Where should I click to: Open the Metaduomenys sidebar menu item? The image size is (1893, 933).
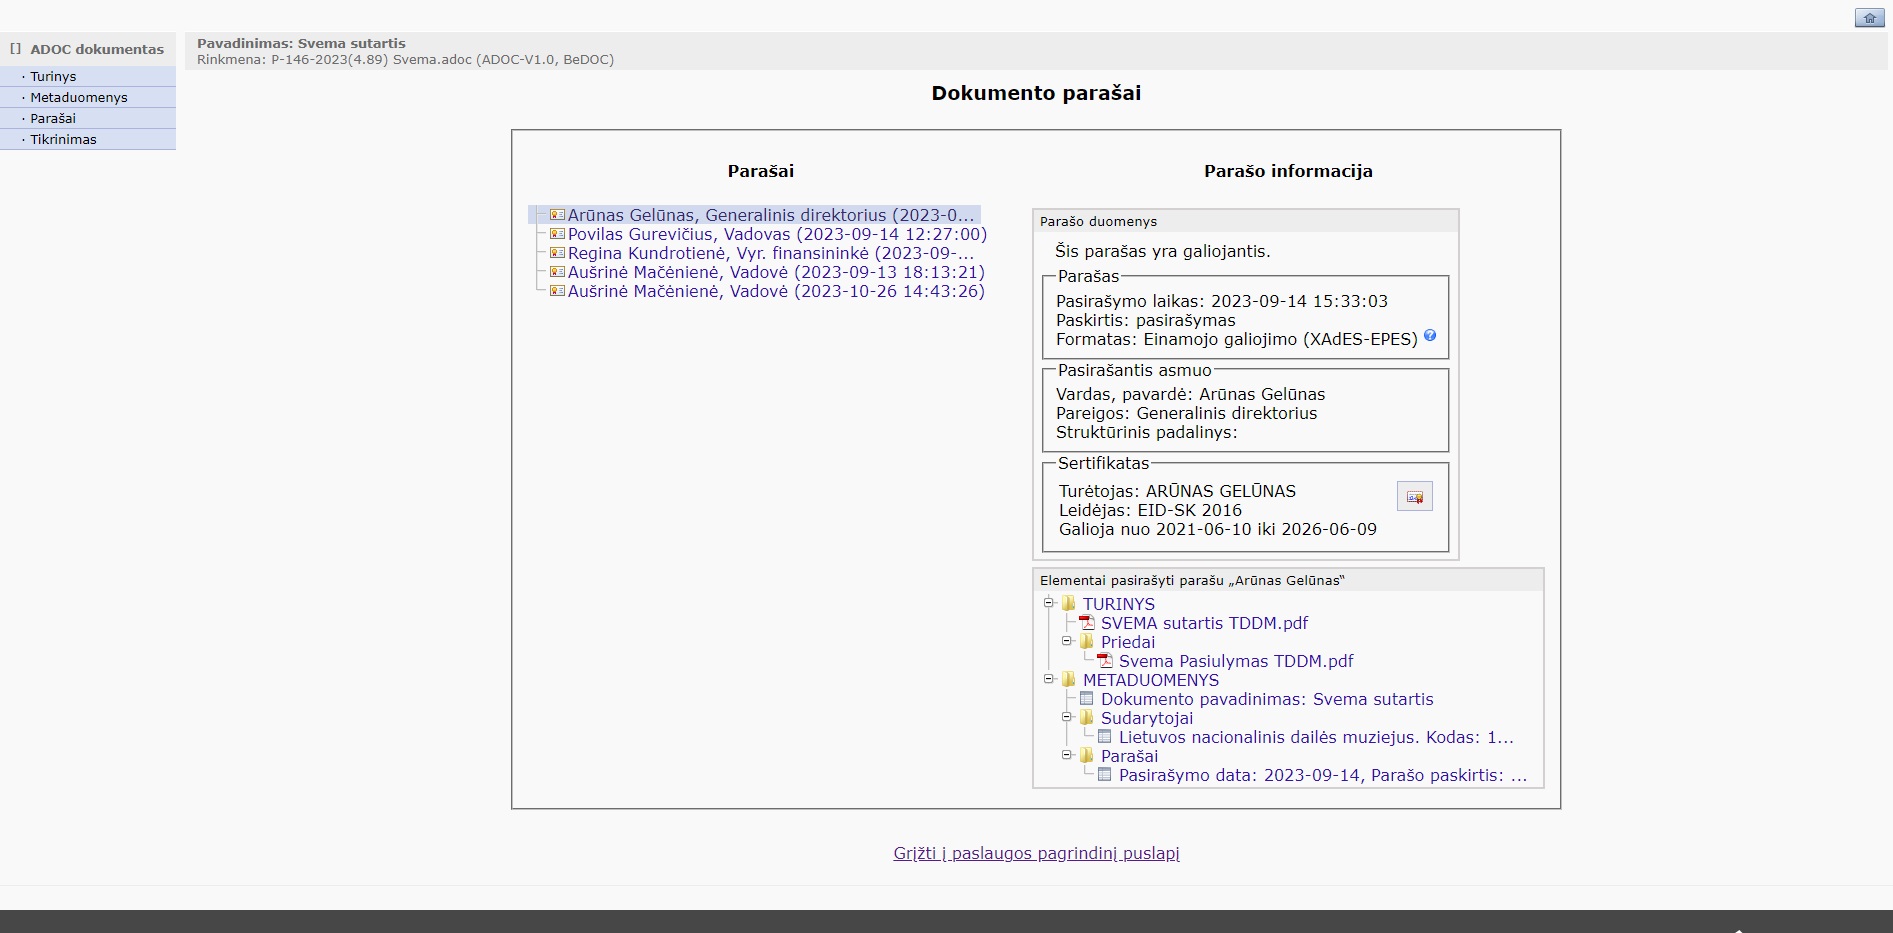(x=79, y=97)
